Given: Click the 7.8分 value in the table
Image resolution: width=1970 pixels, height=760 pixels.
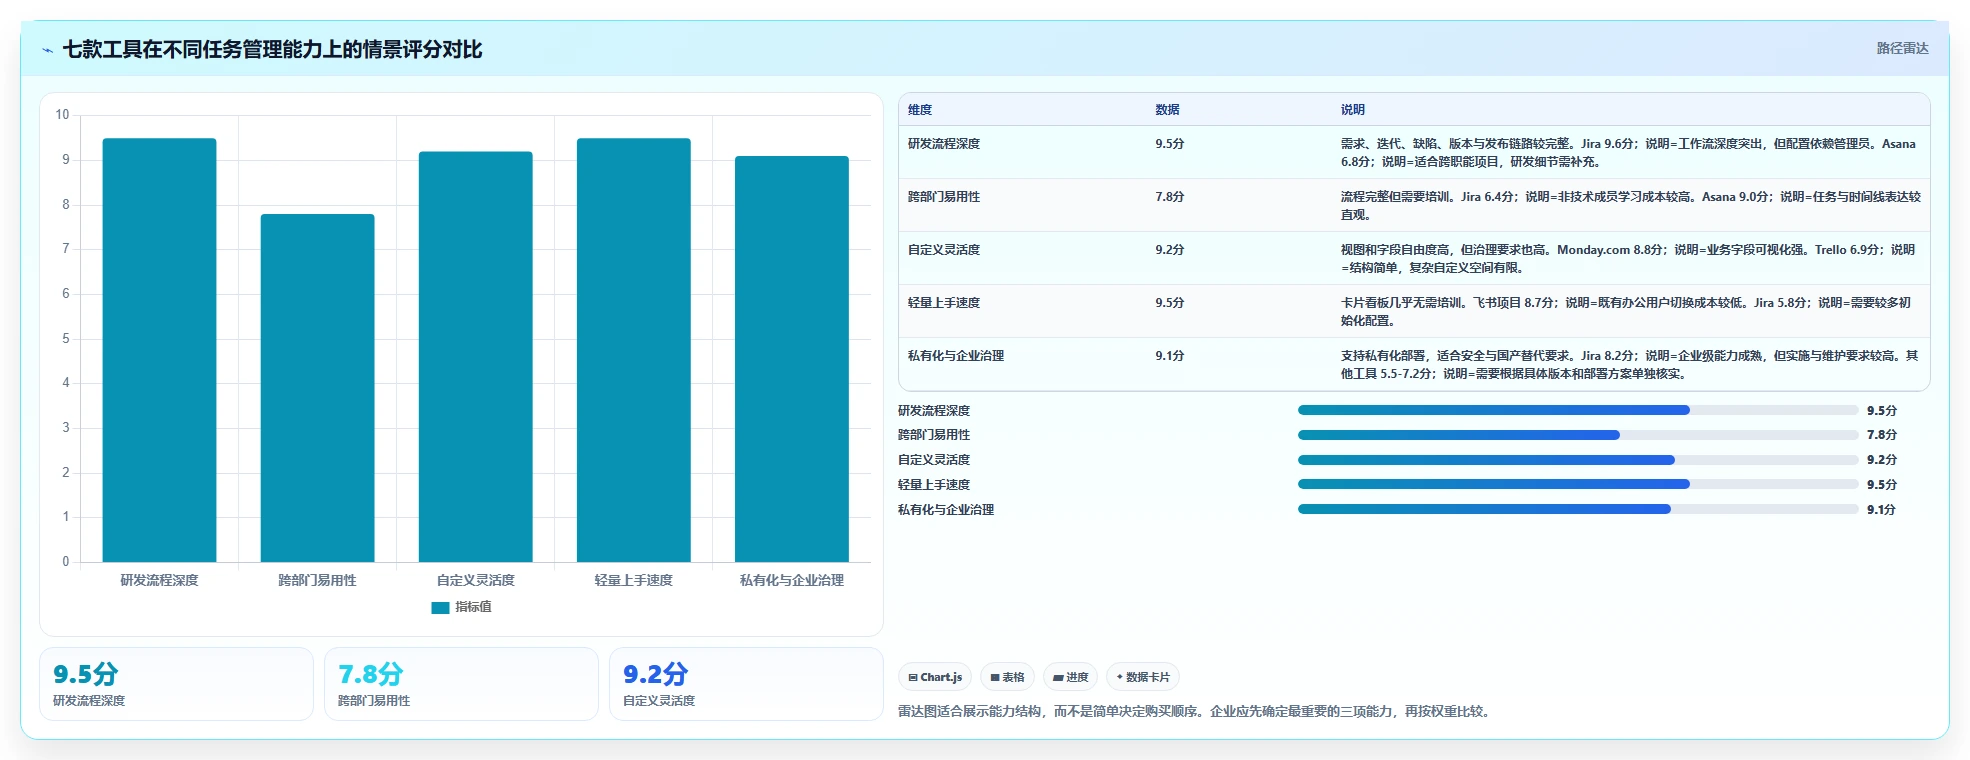Looking at the screenshot, I should pos(1170,197).
